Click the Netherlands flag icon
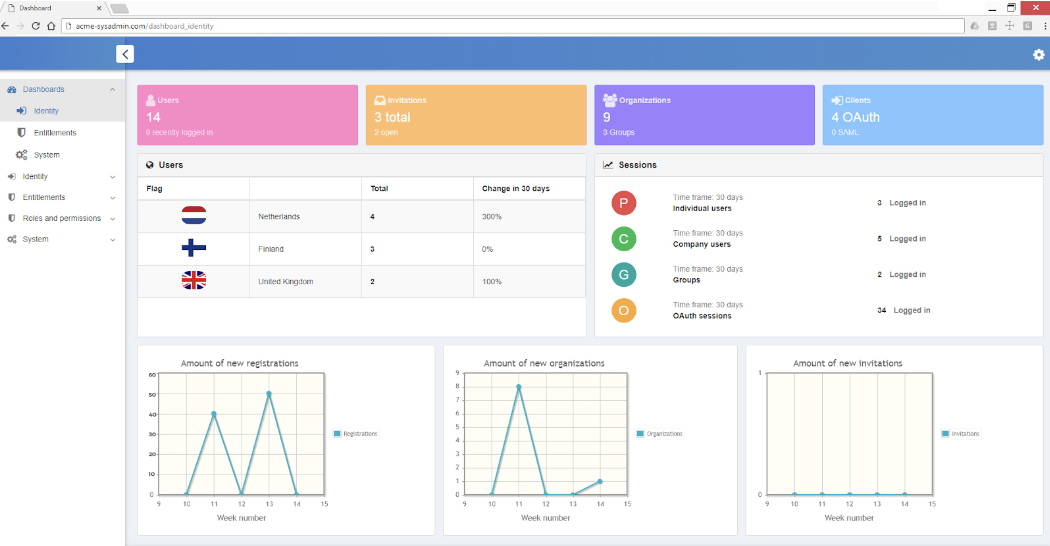 pyautogui.click(x=194, y=216)
